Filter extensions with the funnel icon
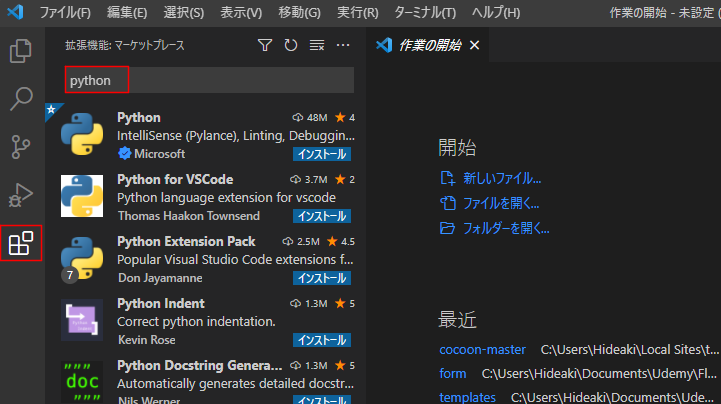 [265, 45]
